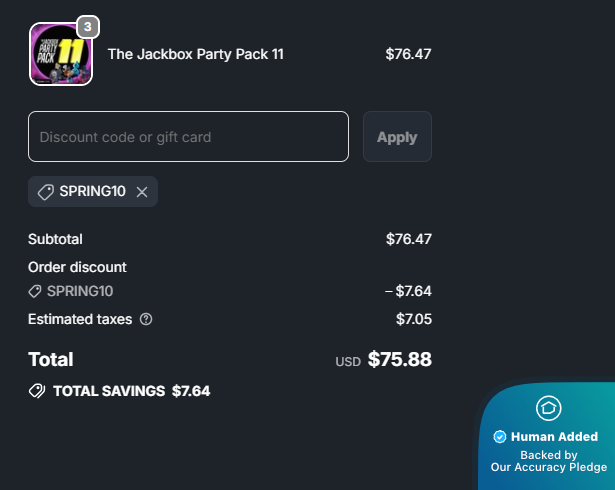This screenshot has width=615, height=490.
Task: Click the Our Accuracy Pledge text
Action: click(x=548, y=467)
